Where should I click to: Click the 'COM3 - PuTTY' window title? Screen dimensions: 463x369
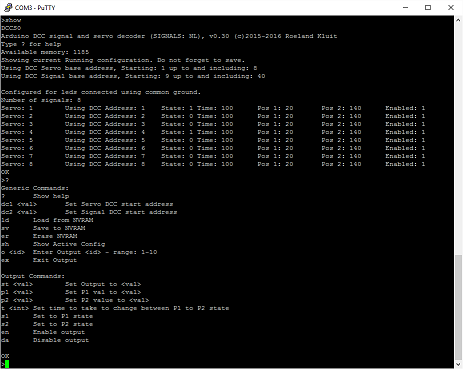(x=35, y=8)
